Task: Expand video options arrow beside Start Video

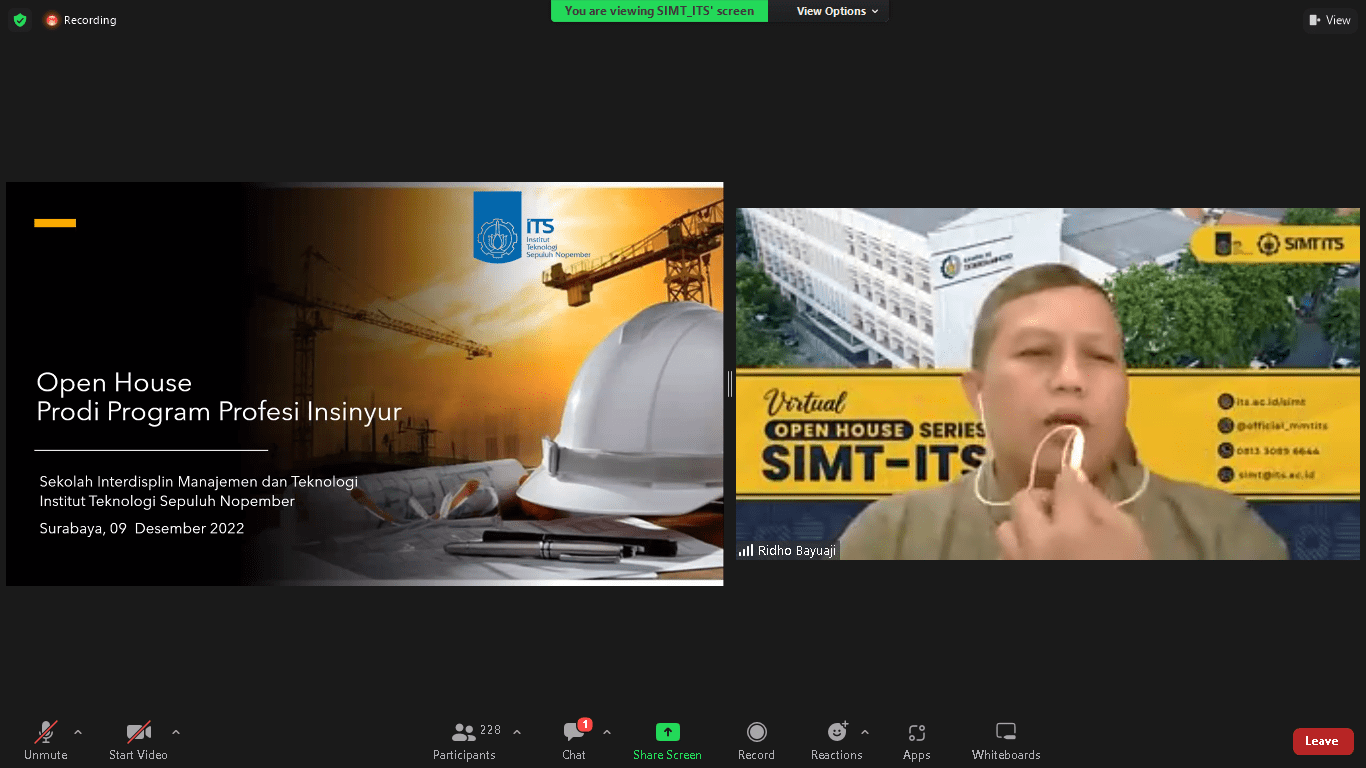Action: pyautogui.click(x=176, y=732)
